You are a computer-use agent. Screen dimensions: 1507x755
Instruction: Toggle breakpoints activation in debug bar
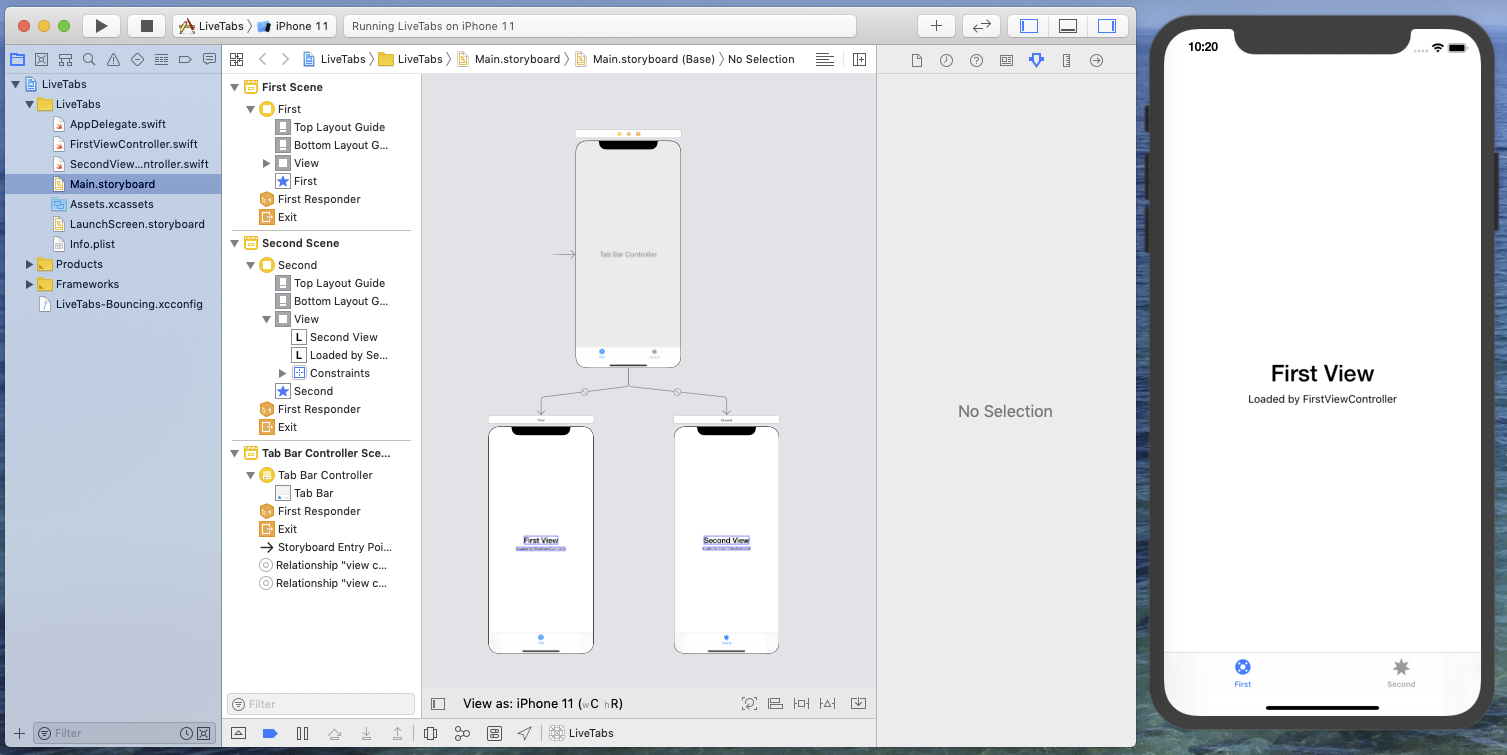[x=269, y=733]
